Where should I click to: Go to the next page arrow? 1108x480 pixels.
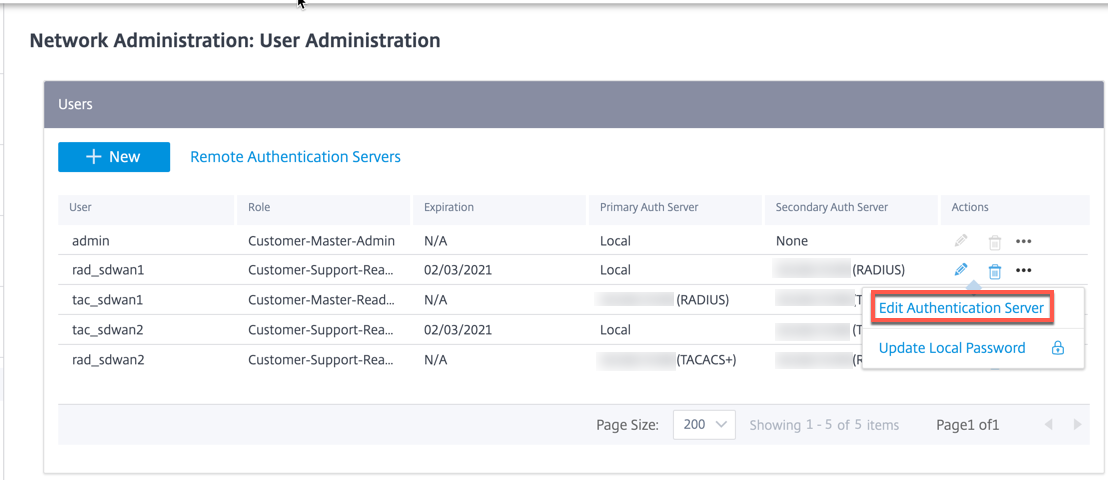(x=1077, y=425)
